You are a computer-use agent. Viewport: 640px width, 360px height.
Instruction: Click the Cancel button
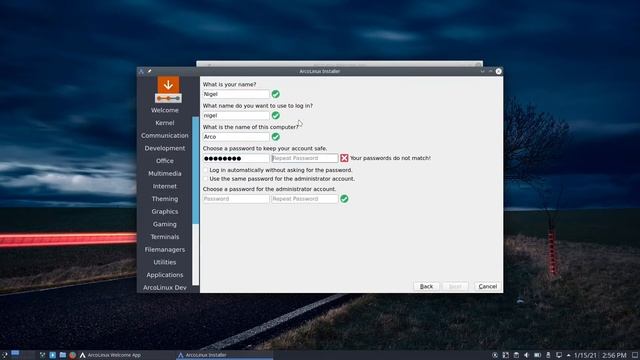pyautogui.click(x=487, y=287)
